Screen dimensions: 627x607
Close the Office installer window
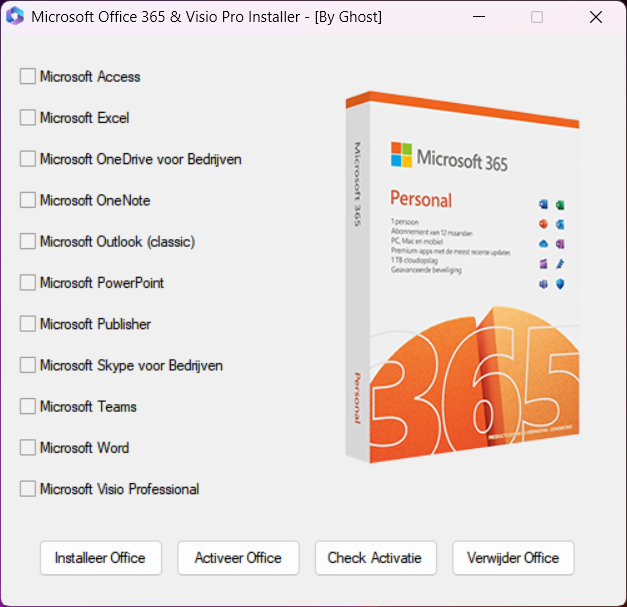[596, 17]
